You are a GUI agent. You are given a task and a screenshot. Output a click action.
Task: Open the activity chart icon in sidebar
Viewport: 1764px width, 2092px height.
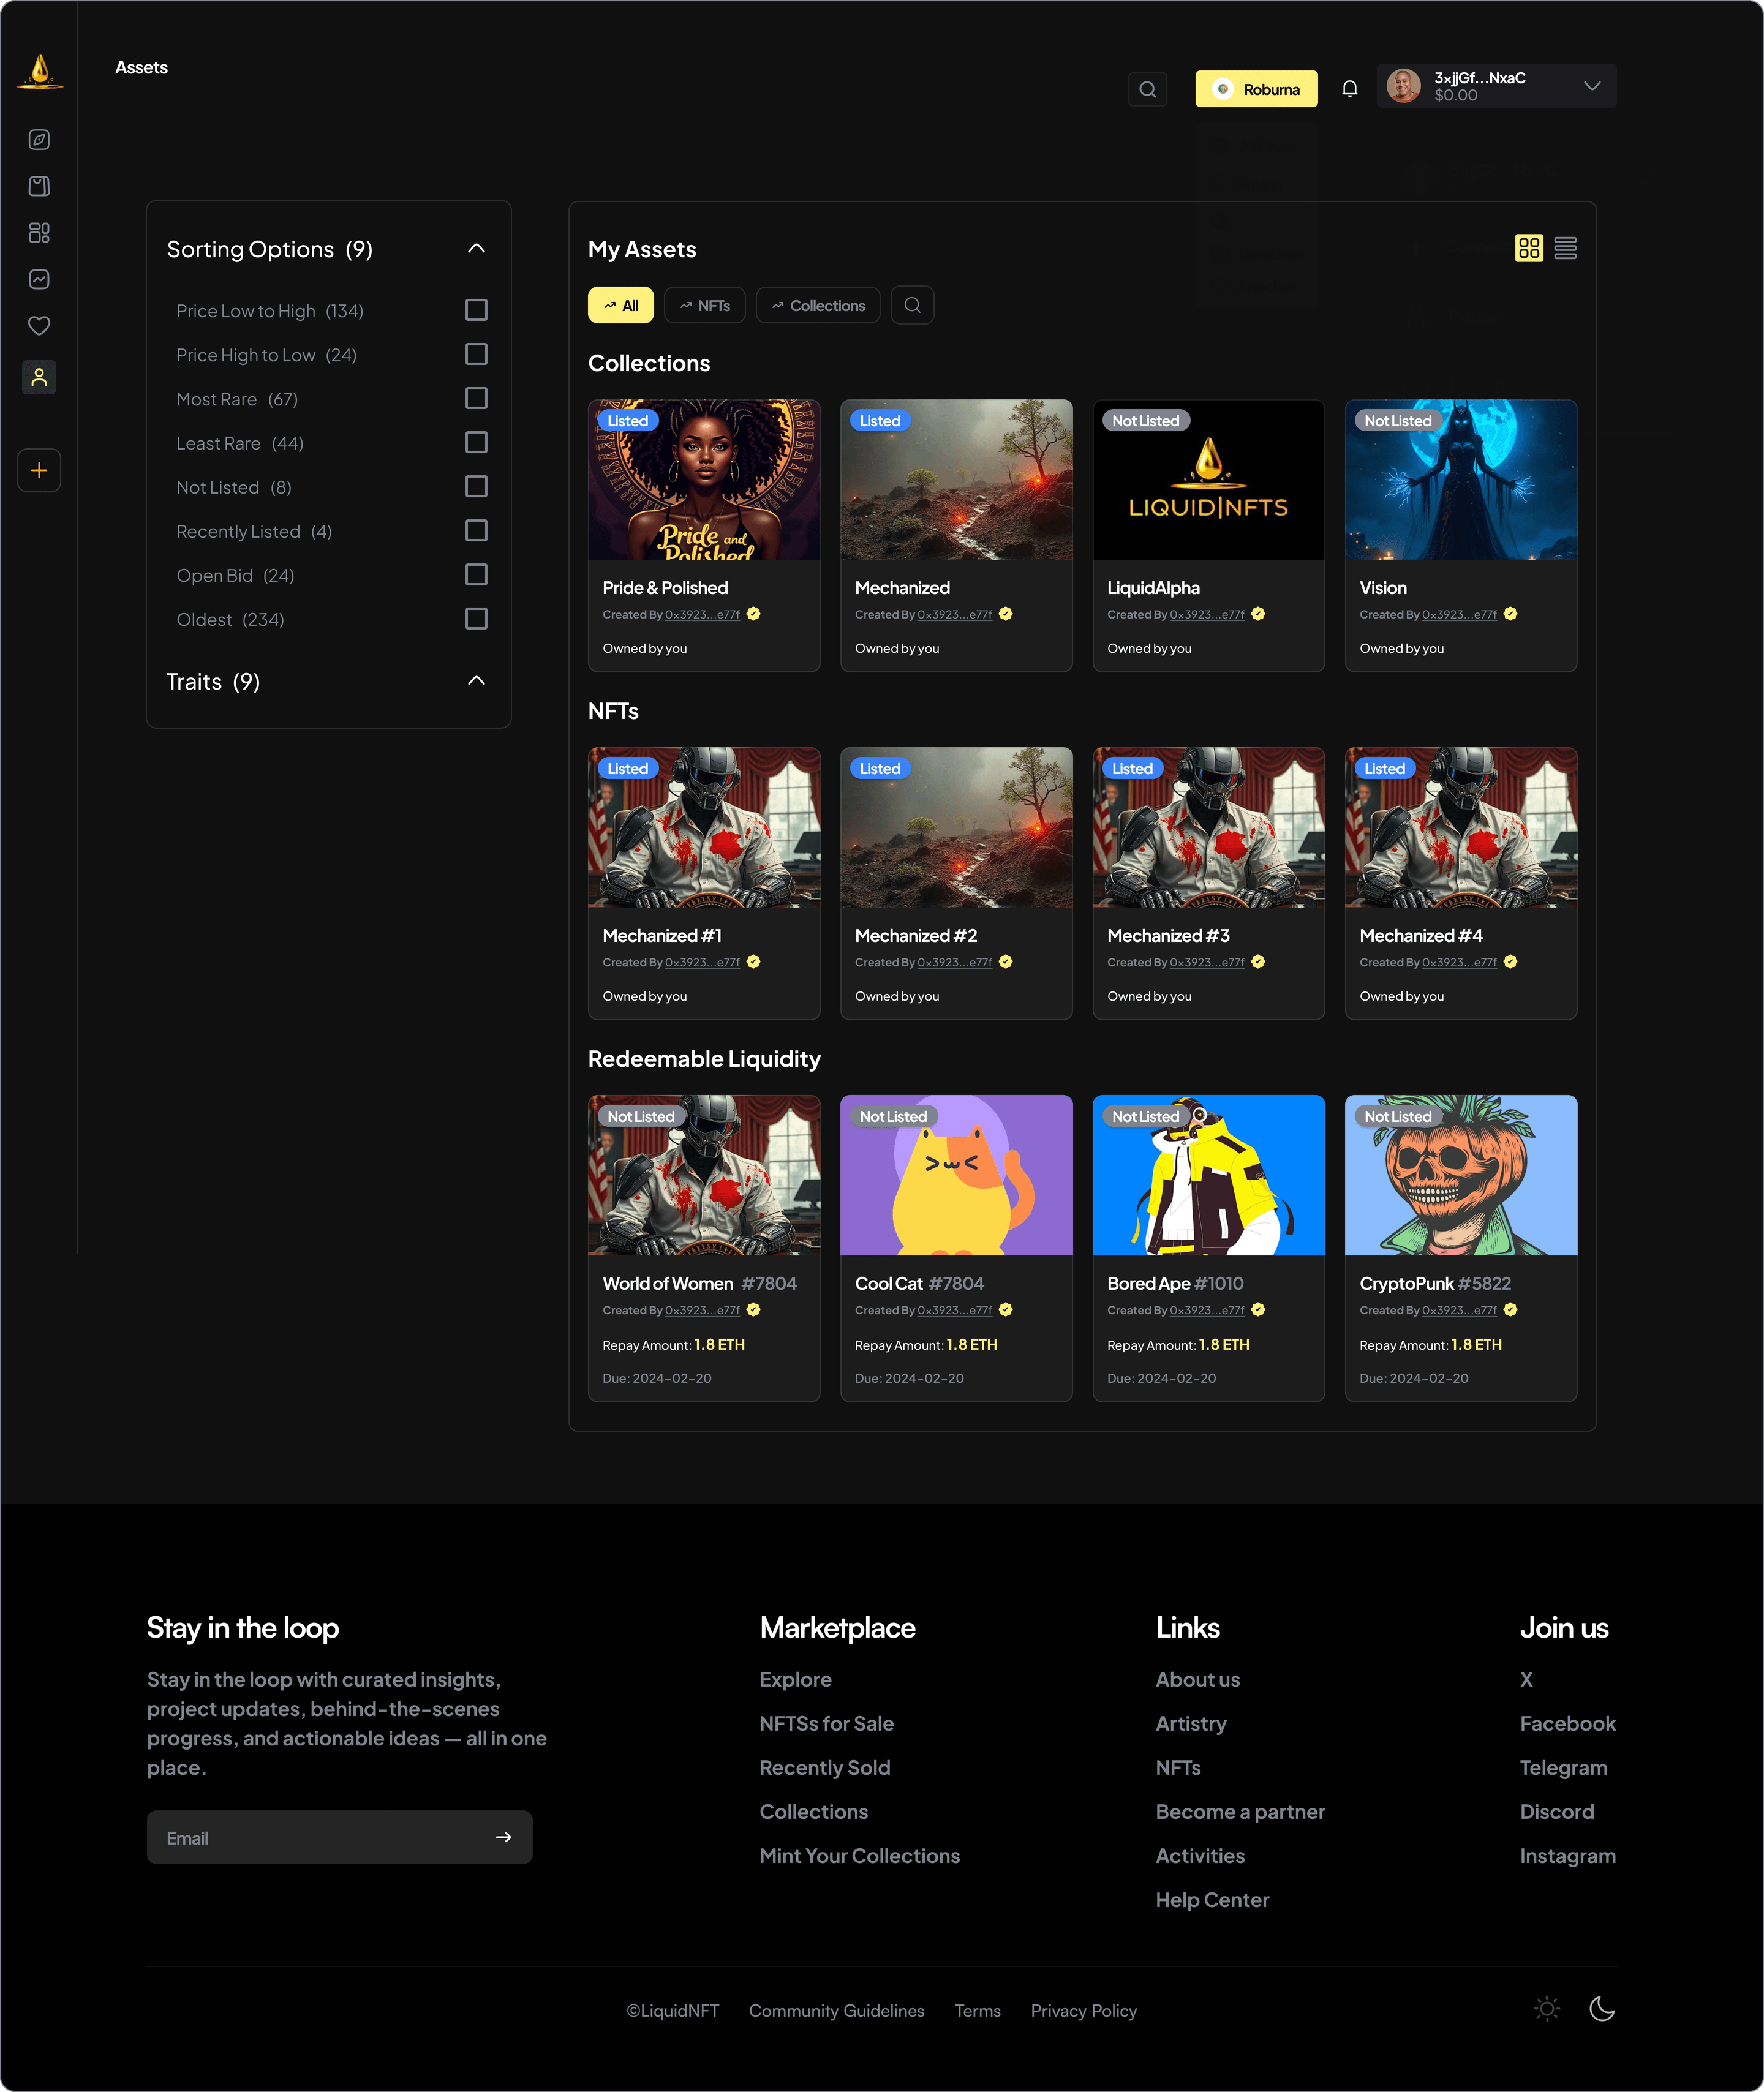39,279
